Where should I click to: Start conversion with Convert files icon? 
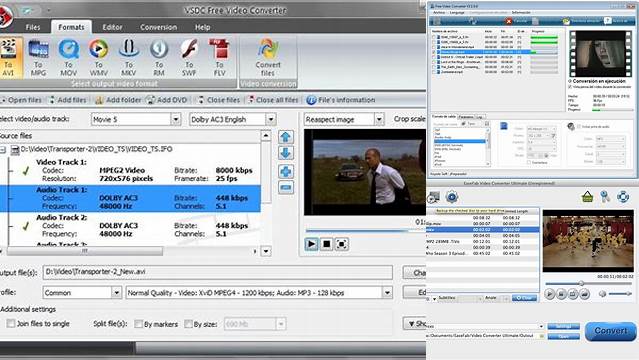(x=268, y=57)
